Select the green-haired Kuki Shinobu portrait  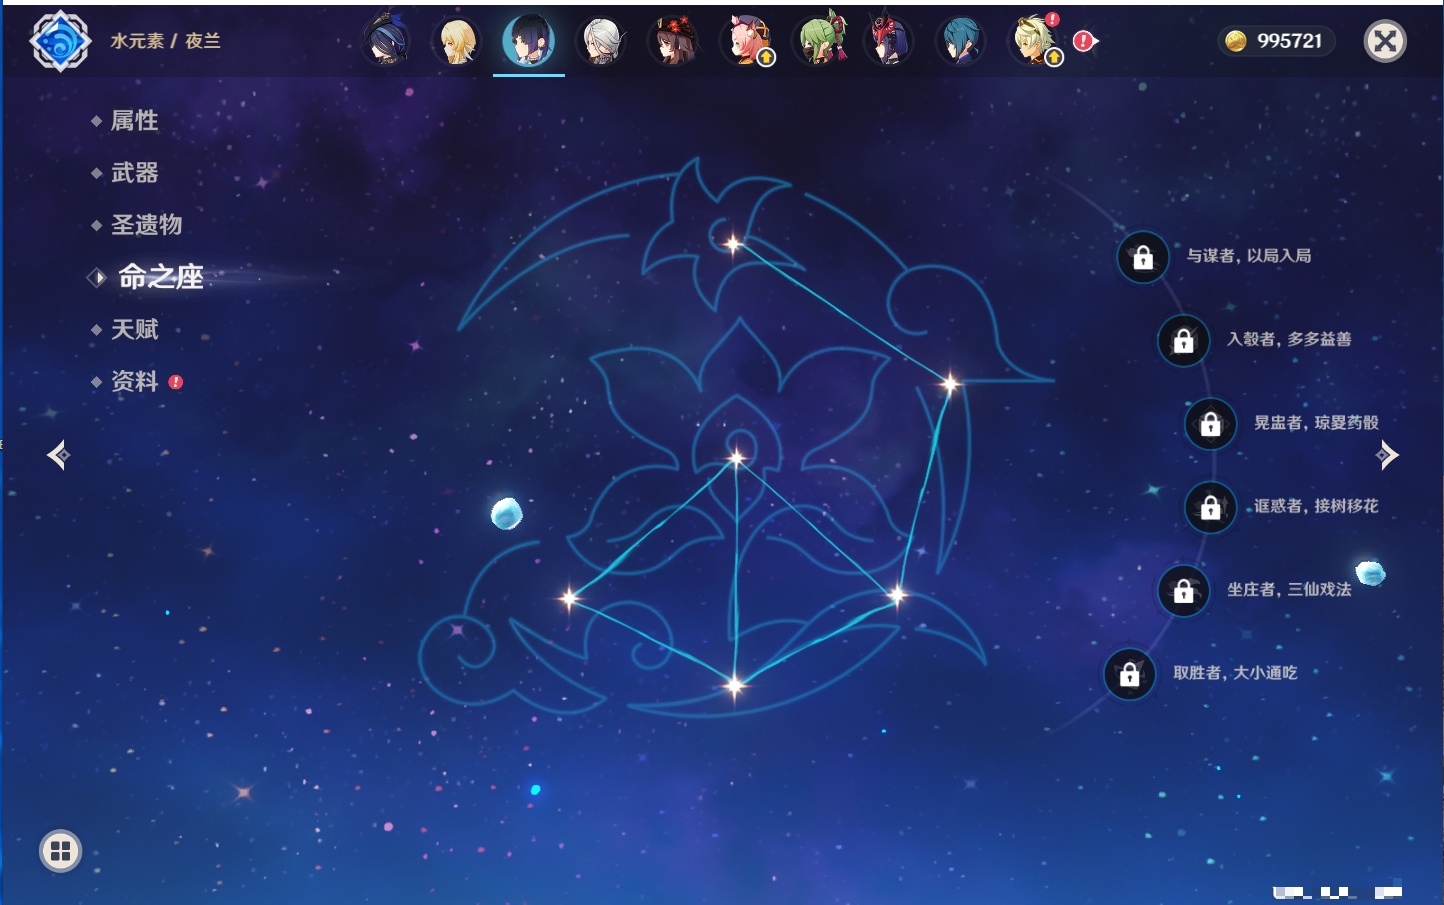click(x=820, y=42)
